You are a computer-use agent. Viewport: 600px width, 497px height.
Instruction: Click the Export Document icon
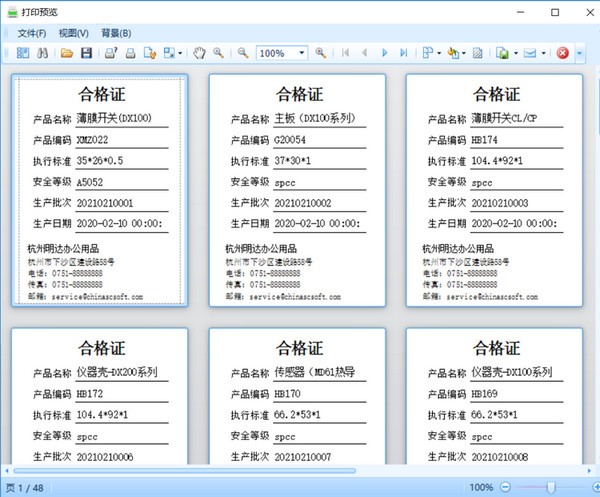502,53
